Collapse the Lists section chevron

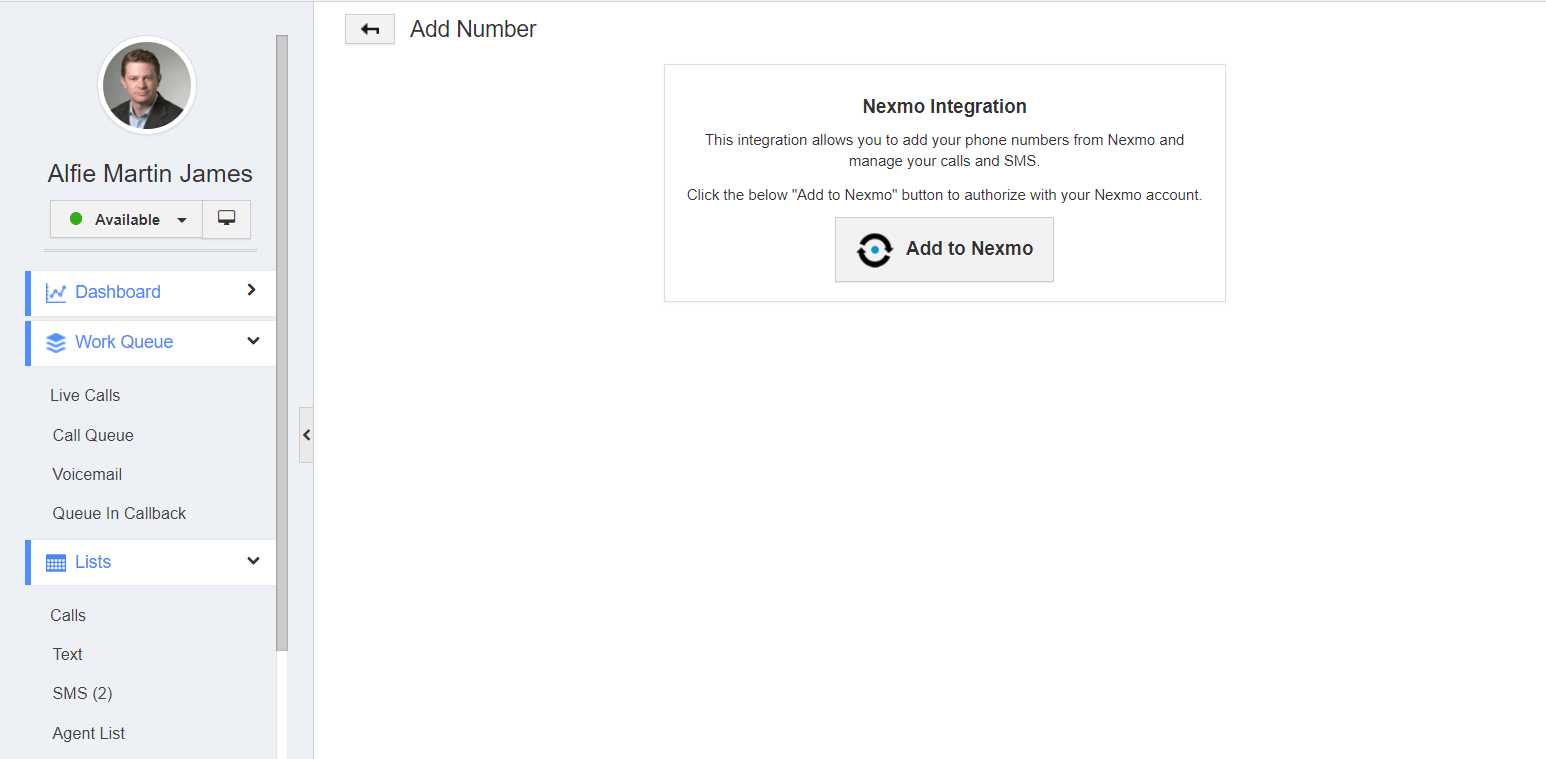[253, 561]
